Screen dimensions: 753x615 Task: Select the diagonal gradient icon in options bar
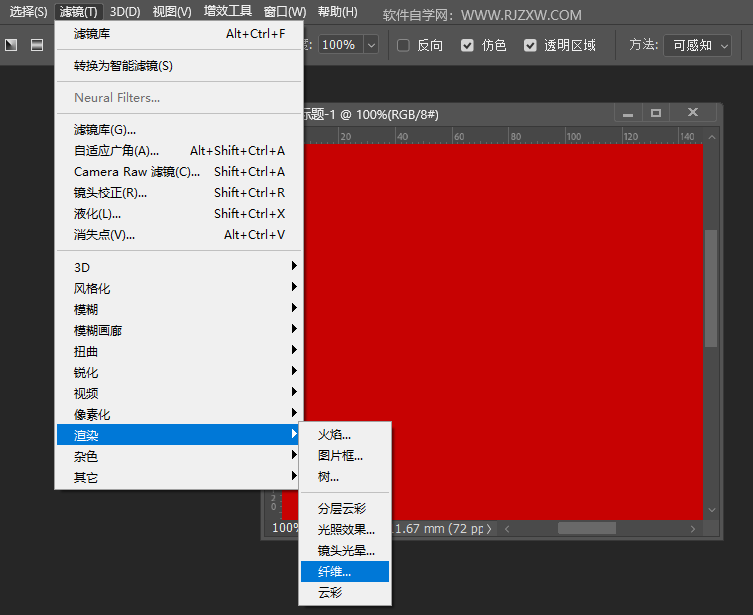pos(11,45)
